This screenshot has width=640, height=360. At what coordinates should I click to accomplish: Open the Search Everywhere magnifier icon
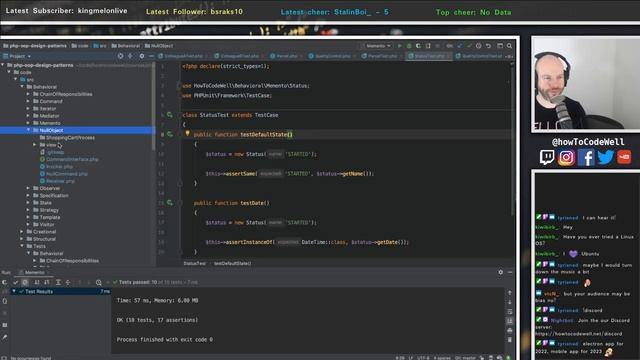tap(509, 46)
